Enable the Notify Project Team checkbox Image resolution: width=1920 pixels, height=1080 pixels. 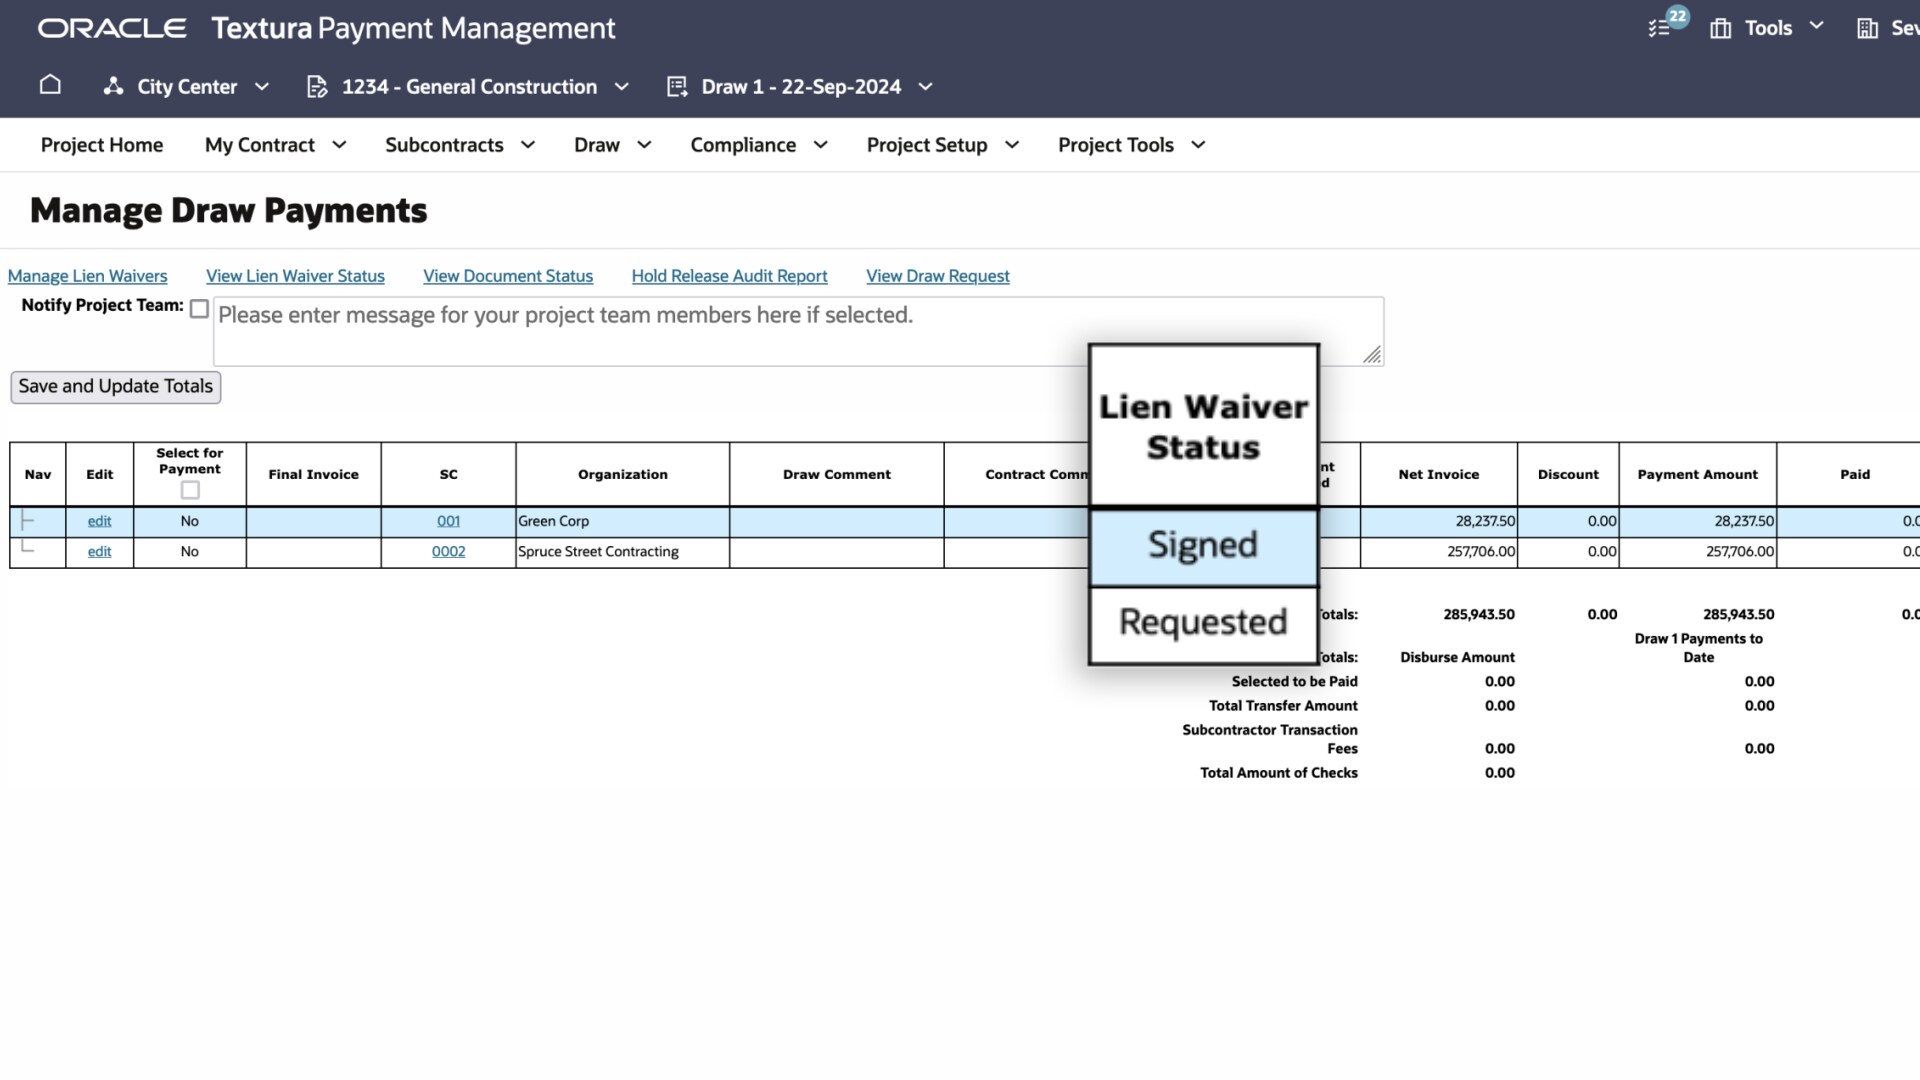click(x=199, y=309)
